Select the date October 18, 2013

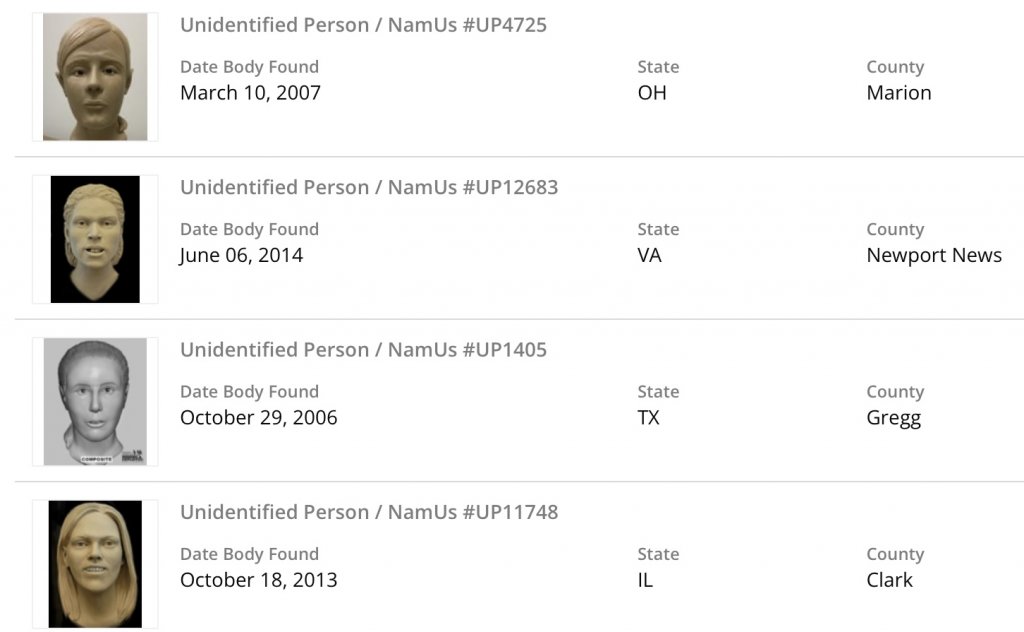258,580
